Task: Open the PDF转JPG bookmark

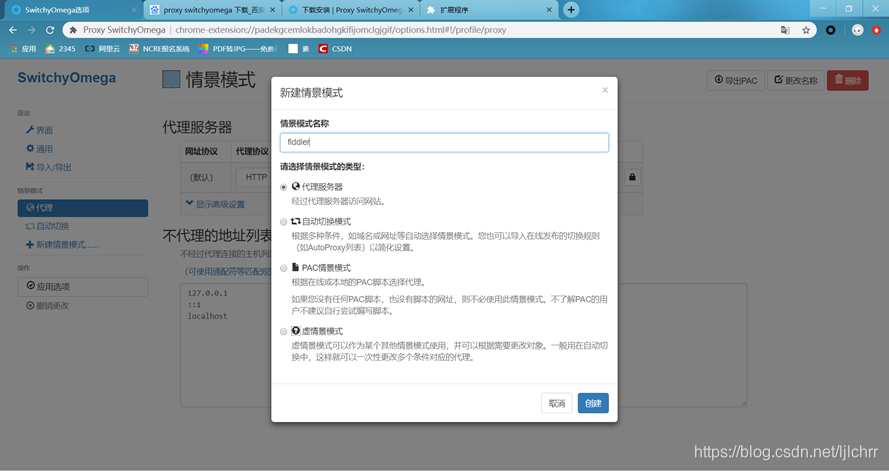Action: pyautogui.click(x=238, y=49)
